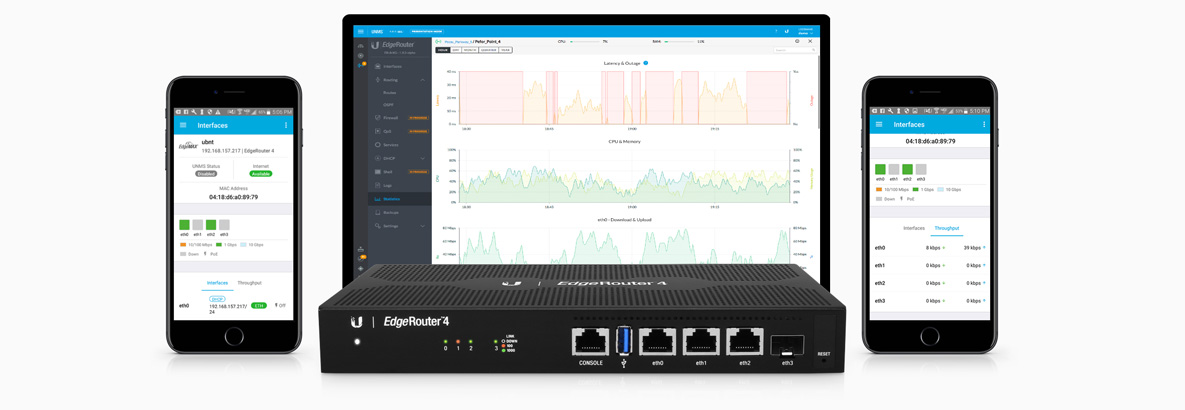Tap gray eth1 port square on left phone
This screenshot has height=410, width=1185.
[197, 225]
